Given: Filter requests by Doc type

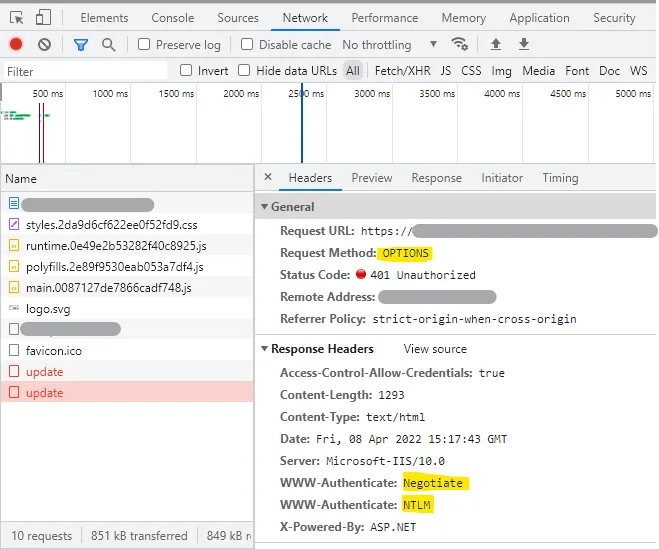Looking at the screenshot, I should (x=609, y=71).
